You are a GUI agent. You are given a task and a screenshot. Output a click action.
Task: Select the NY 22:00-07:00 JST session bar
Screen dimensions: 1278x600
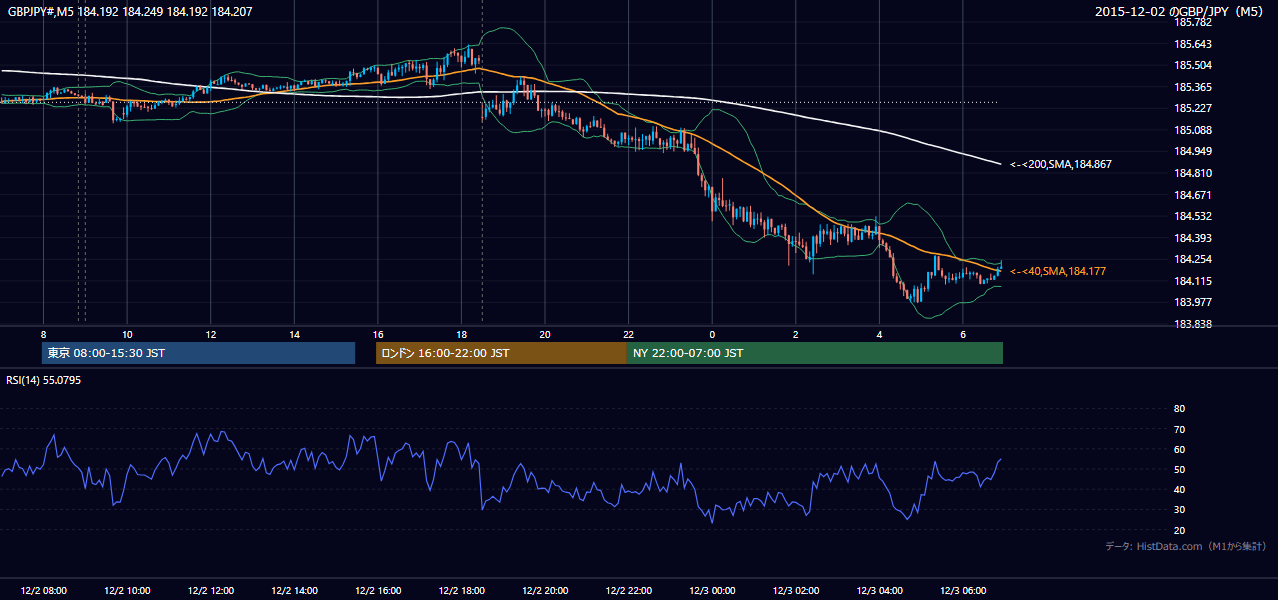815,353
